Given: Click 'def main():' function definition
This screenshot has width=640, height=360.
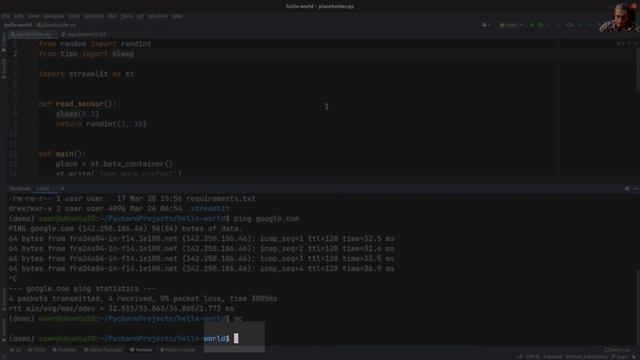Looking at the screenshot, I should 62,154.
